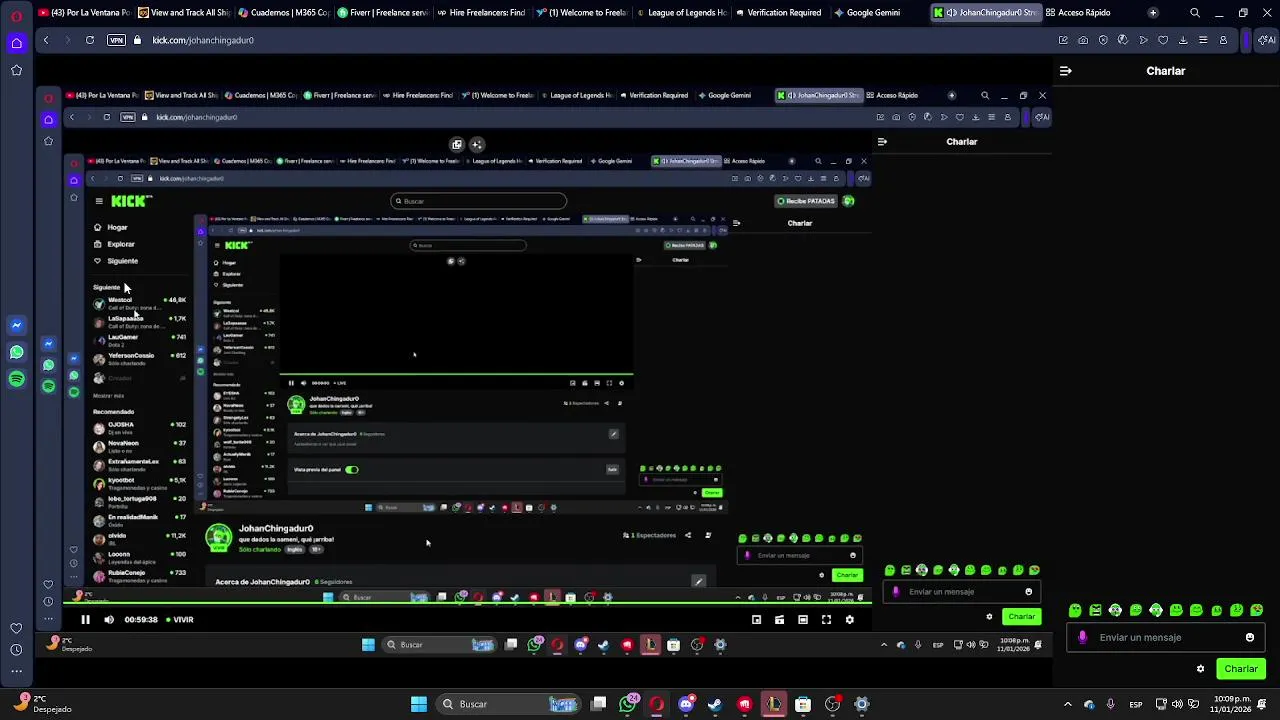Open the Opera GX main menu logo
This screenshot has height=720, width=1280.
pyautogui.click(x=16, y=14)
